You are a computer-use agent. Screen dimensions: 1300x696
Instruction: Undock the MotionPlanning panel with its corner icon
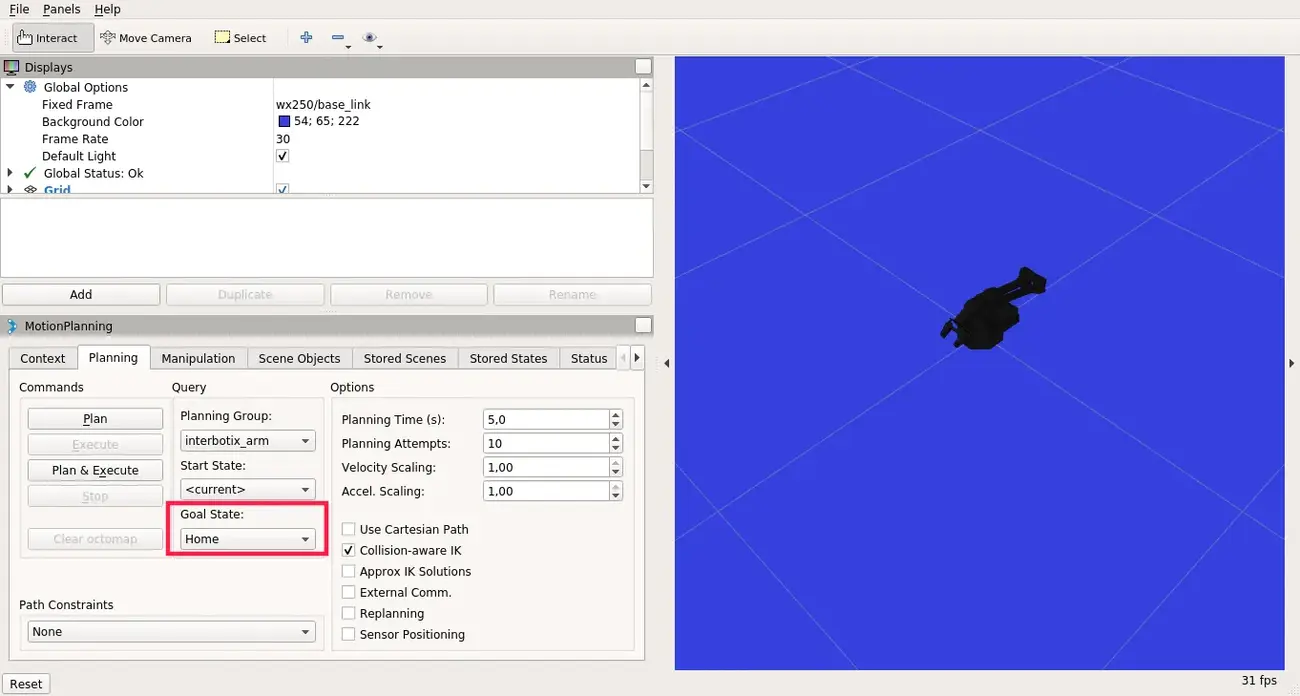pyautogui.click(x=643, y=325)
